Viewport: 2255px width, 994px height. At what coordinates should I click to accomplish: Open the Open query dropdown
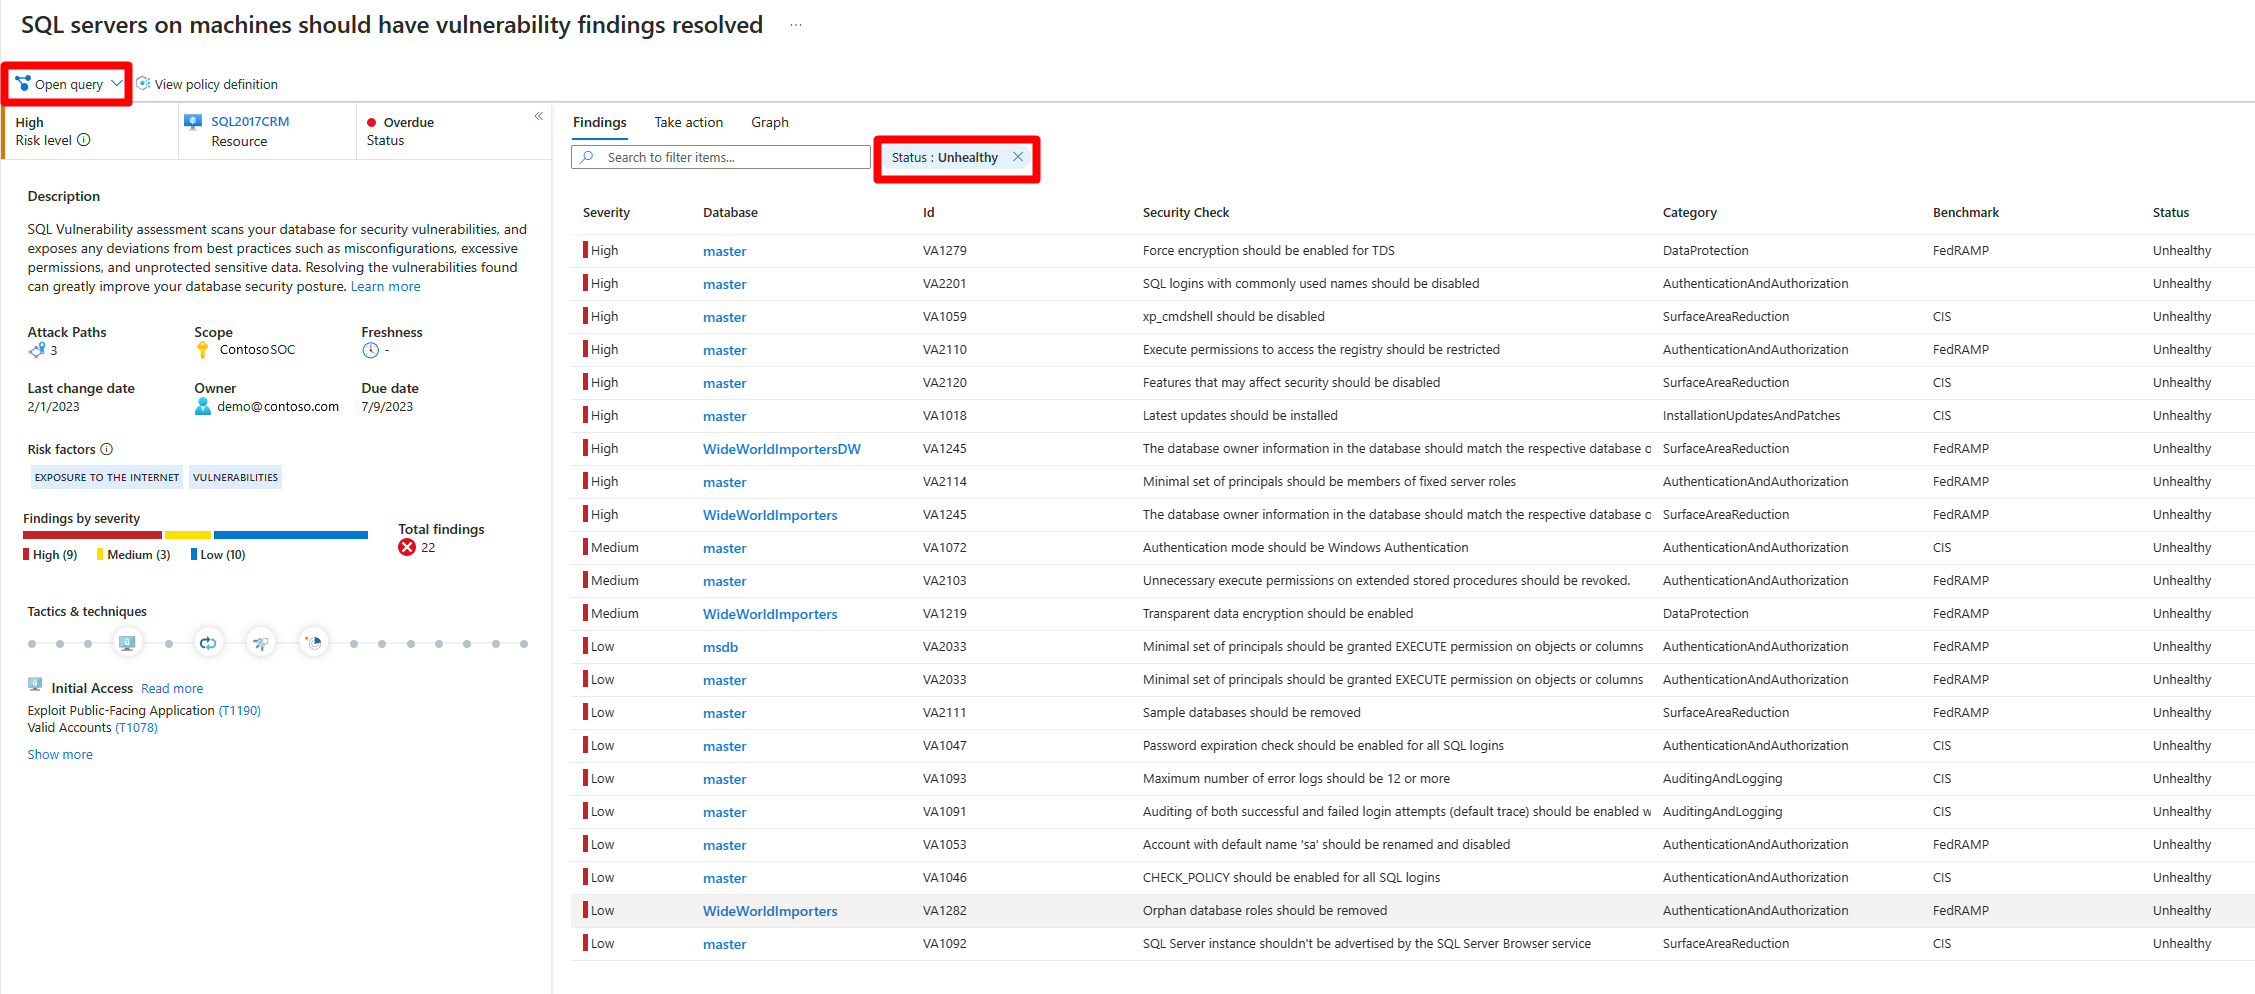[68, 84]
